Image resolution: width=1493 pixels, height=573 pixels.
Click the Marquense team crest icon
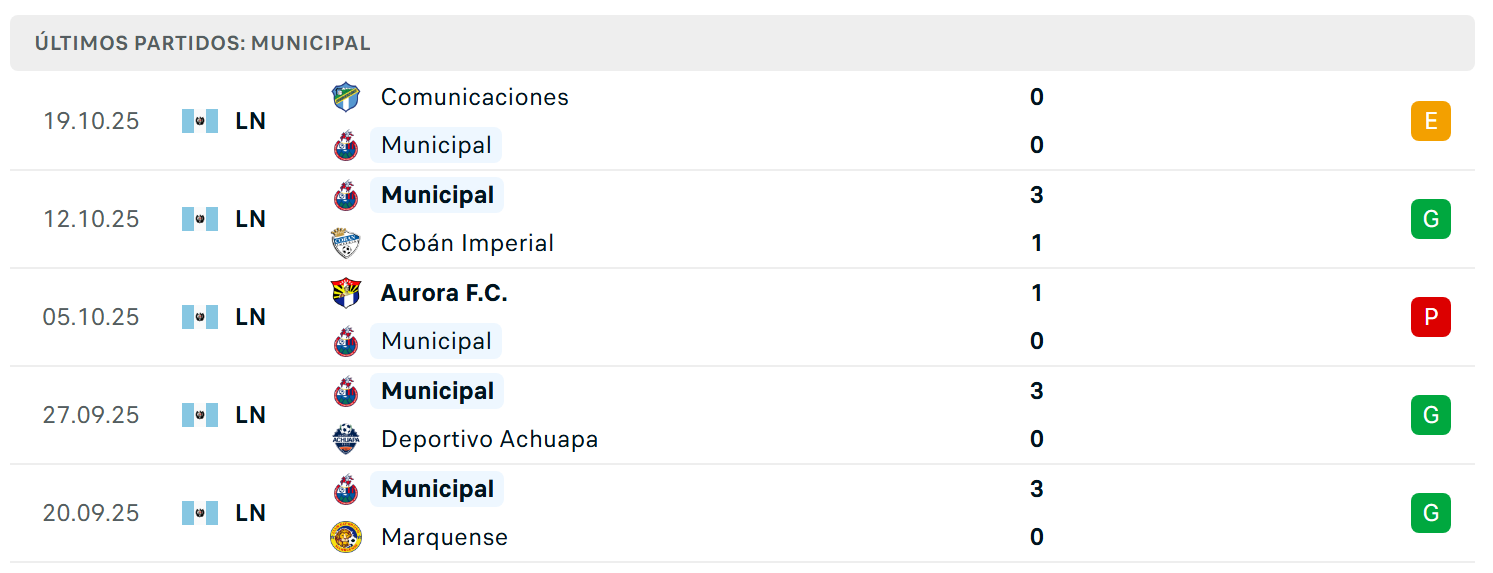click(x=346, y=537)
